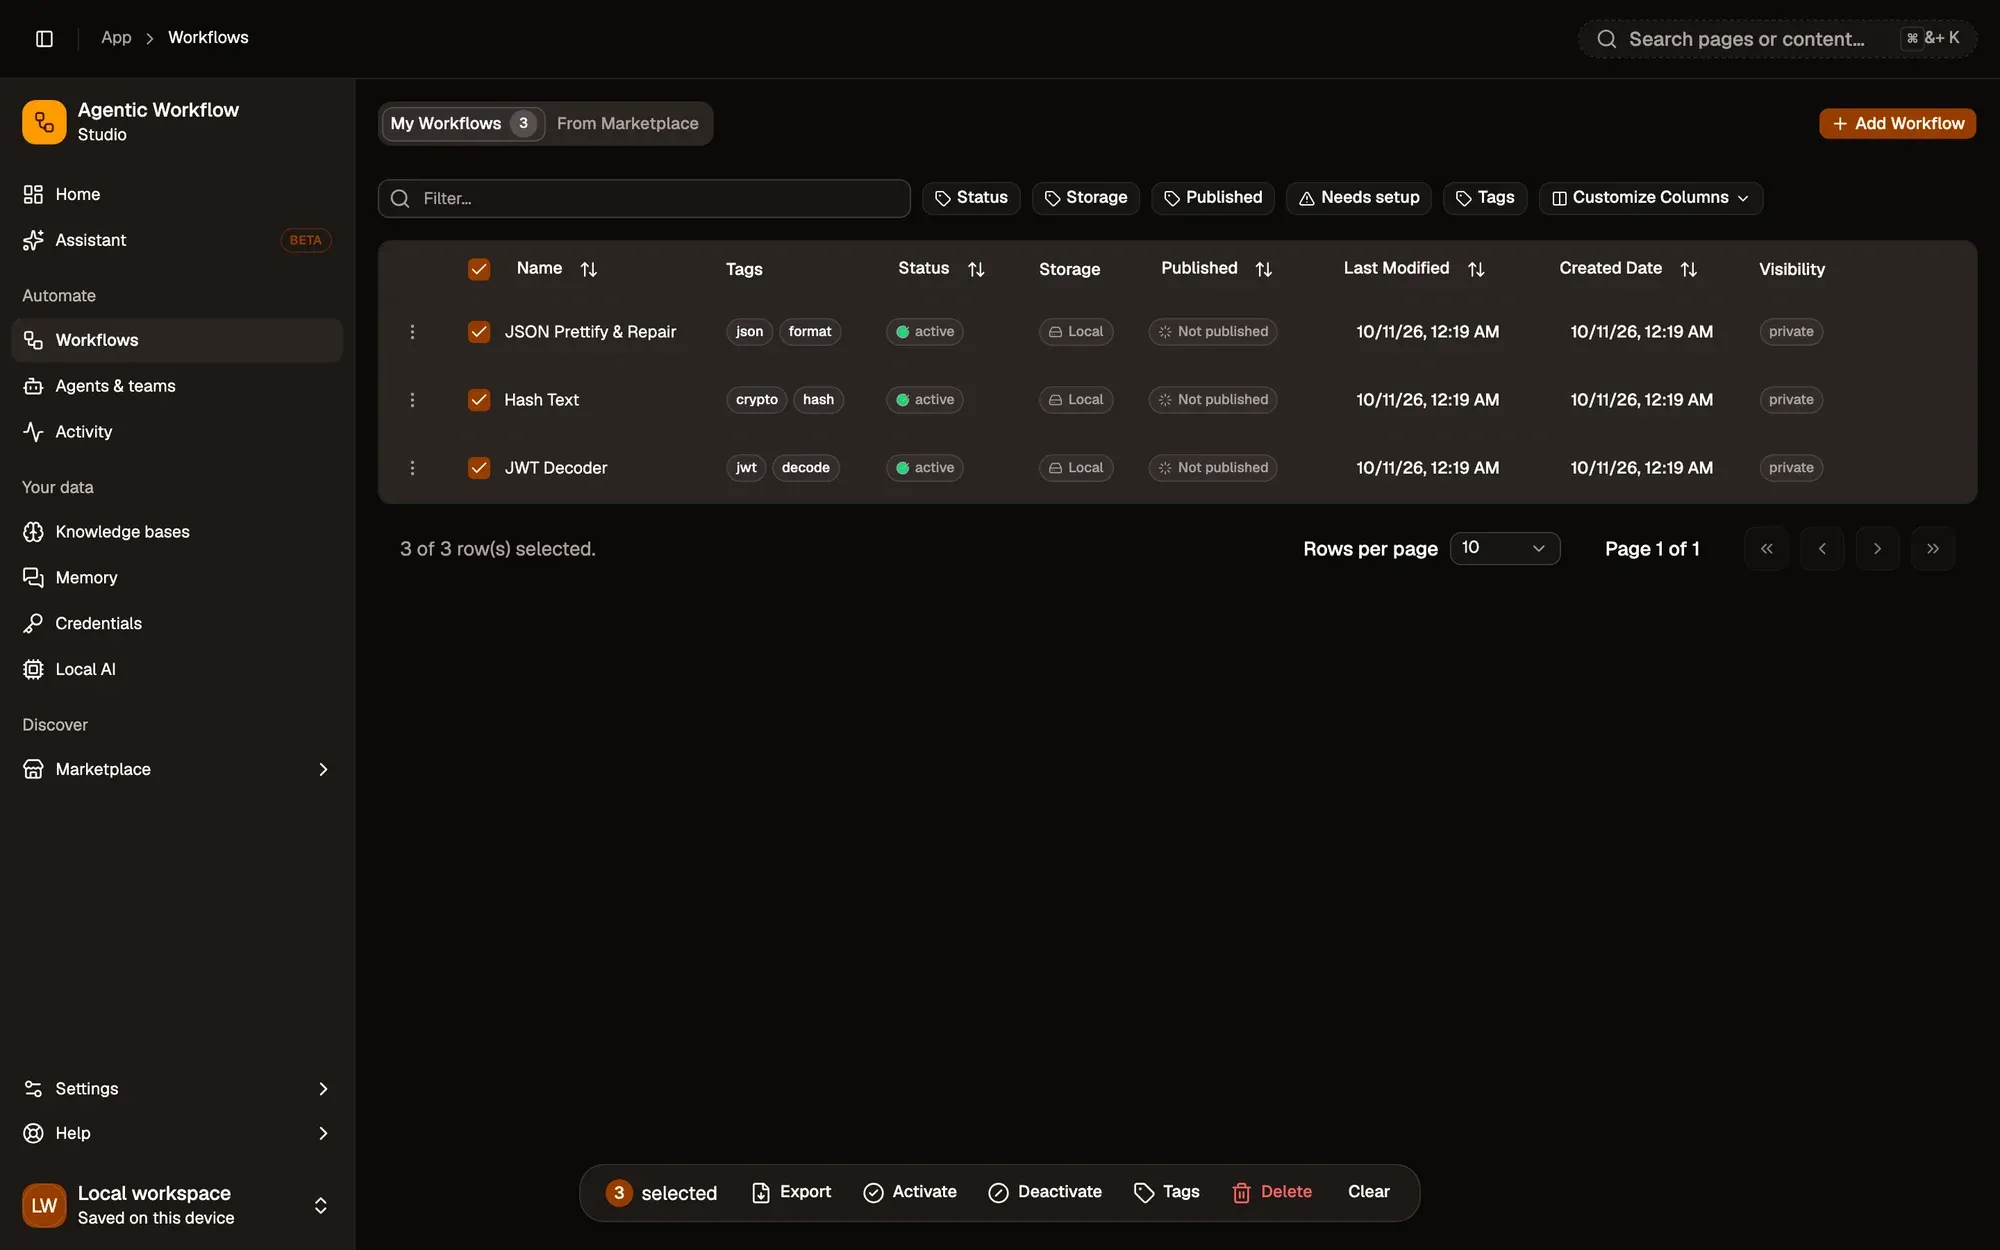Sort by Created Date arrows

click(1689, 269)
